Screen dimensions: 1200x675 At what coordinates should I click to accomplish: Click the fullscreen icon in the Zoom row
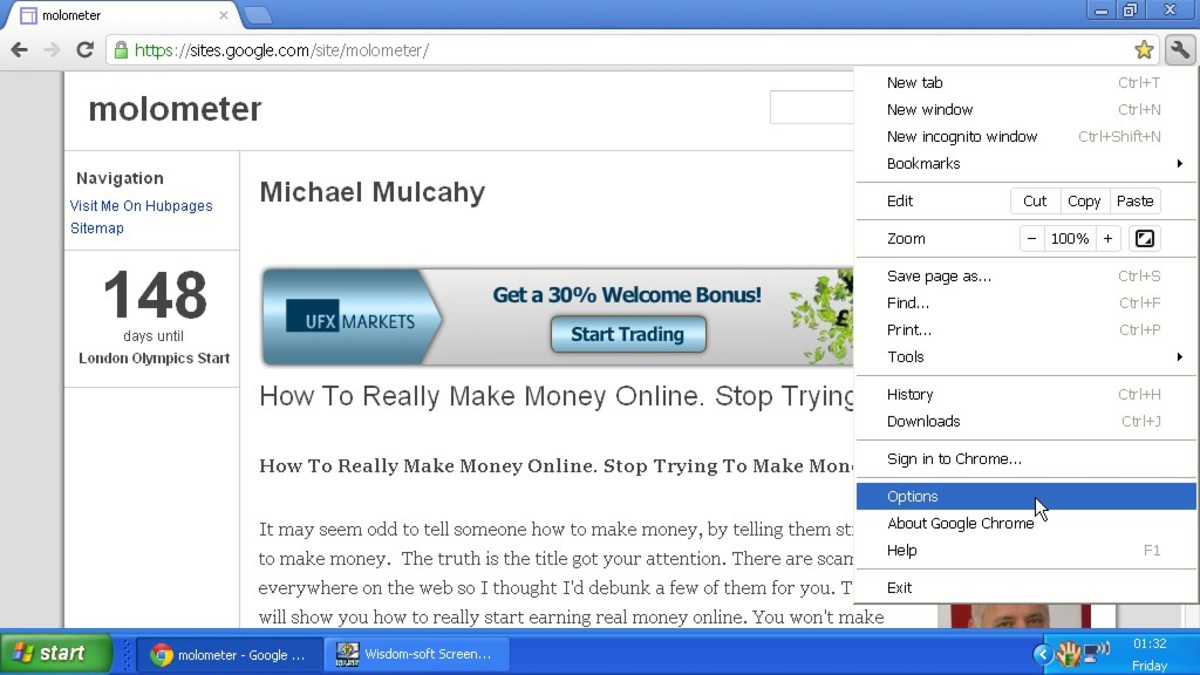click(x=1146, y=238)
